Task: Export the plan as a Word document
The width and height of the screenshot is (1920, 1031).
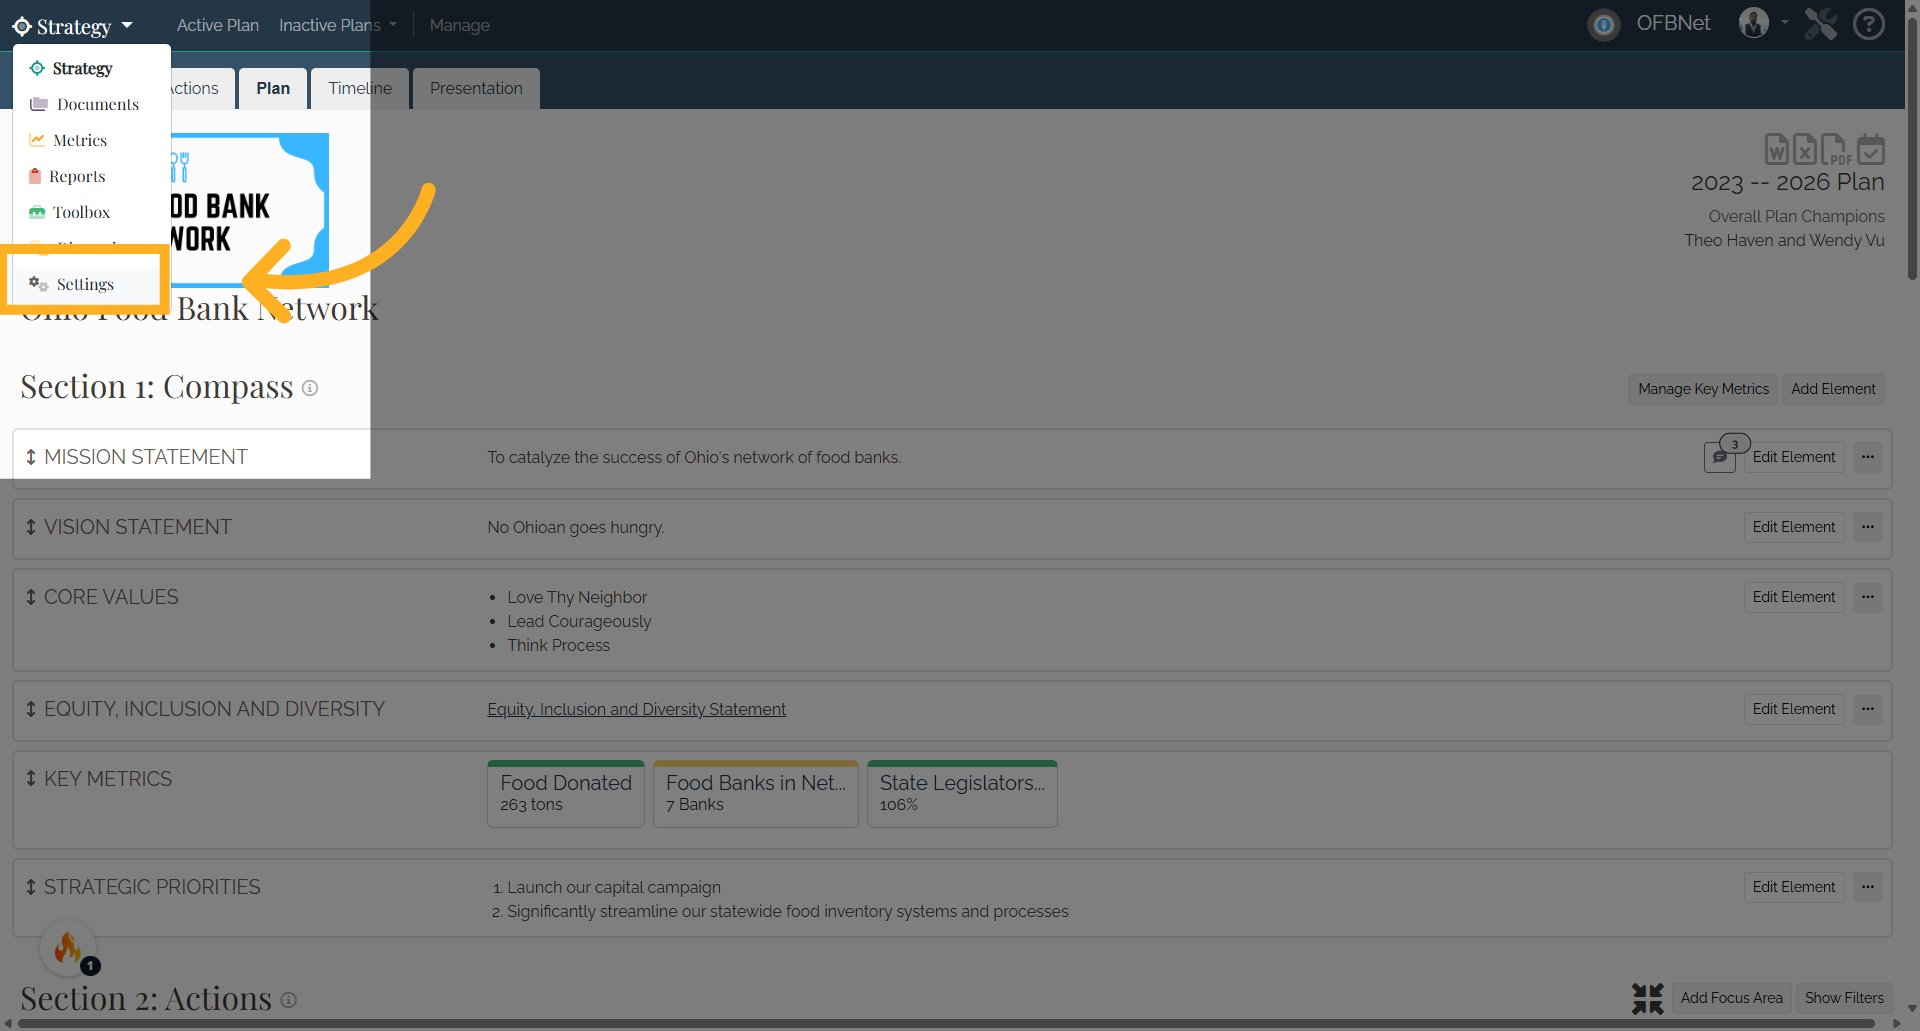Action: coord(1776,149)
